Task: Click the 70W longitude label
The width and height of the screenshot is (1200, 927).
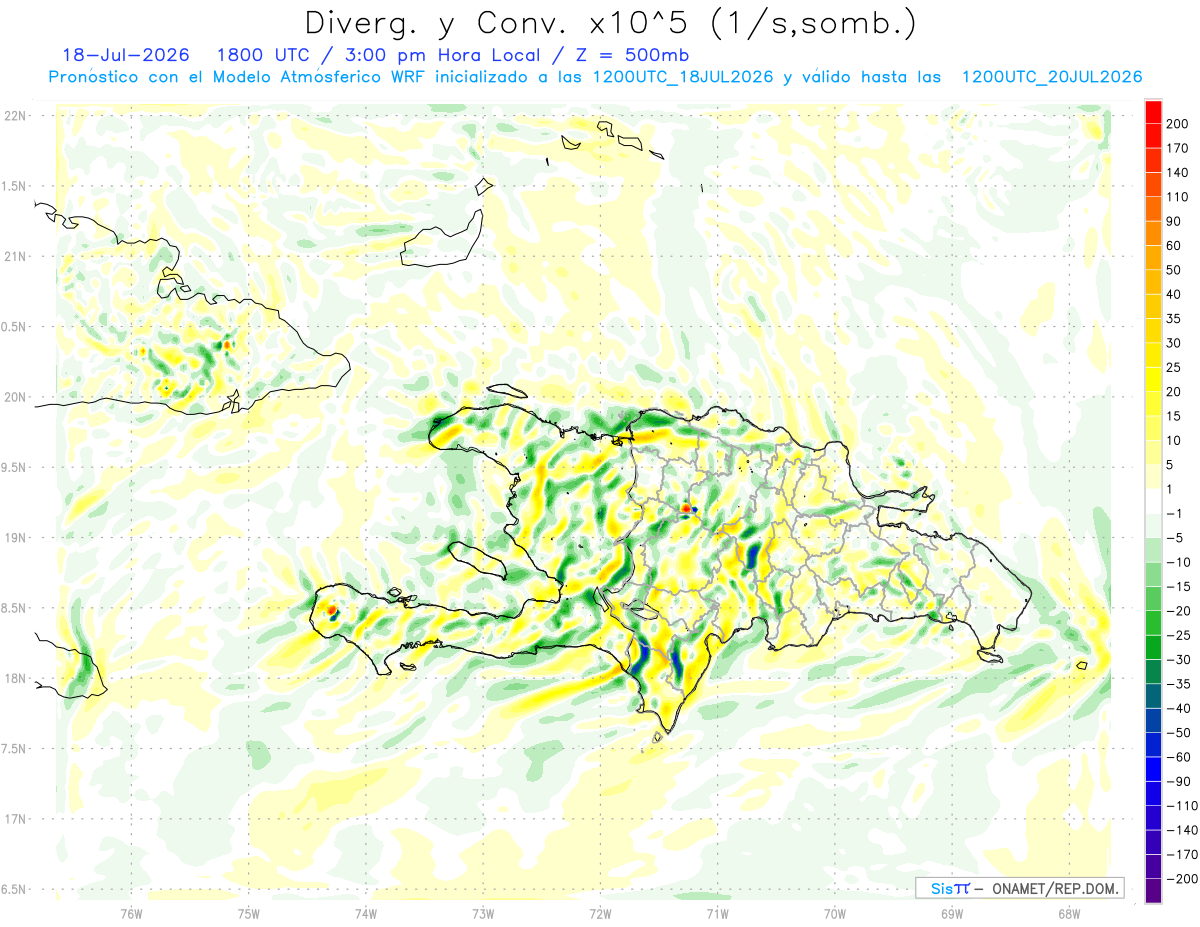Action: coord(835,914)
